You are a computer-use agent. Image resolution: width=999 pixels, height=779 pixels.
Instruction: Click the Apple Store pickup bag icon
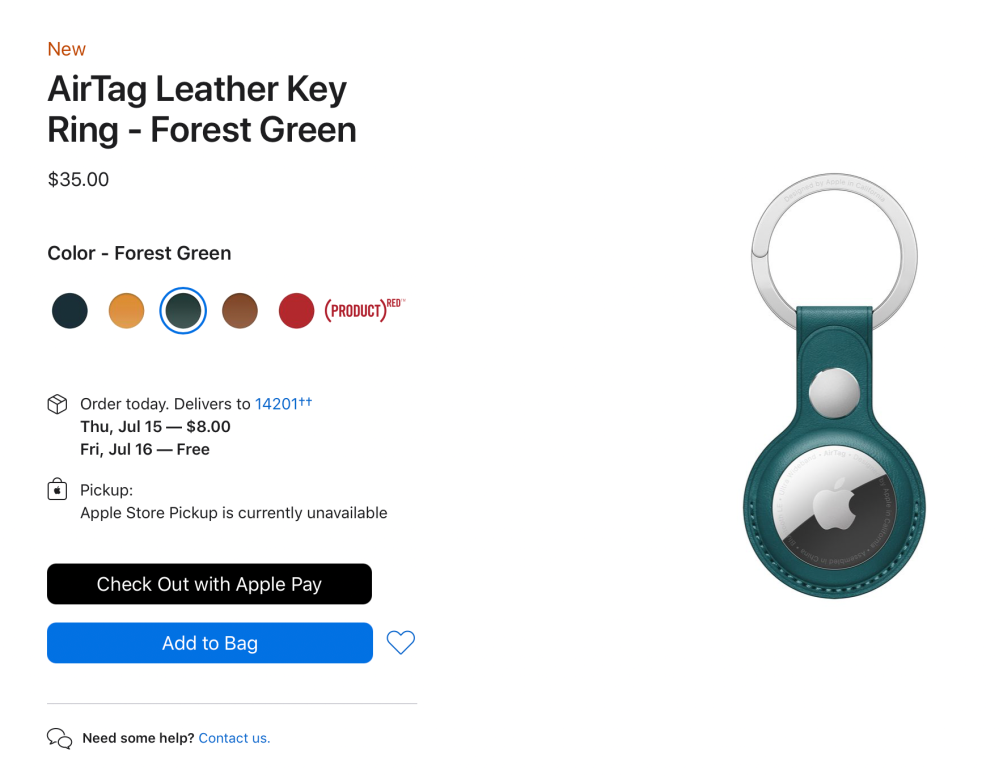coord(58,490)
